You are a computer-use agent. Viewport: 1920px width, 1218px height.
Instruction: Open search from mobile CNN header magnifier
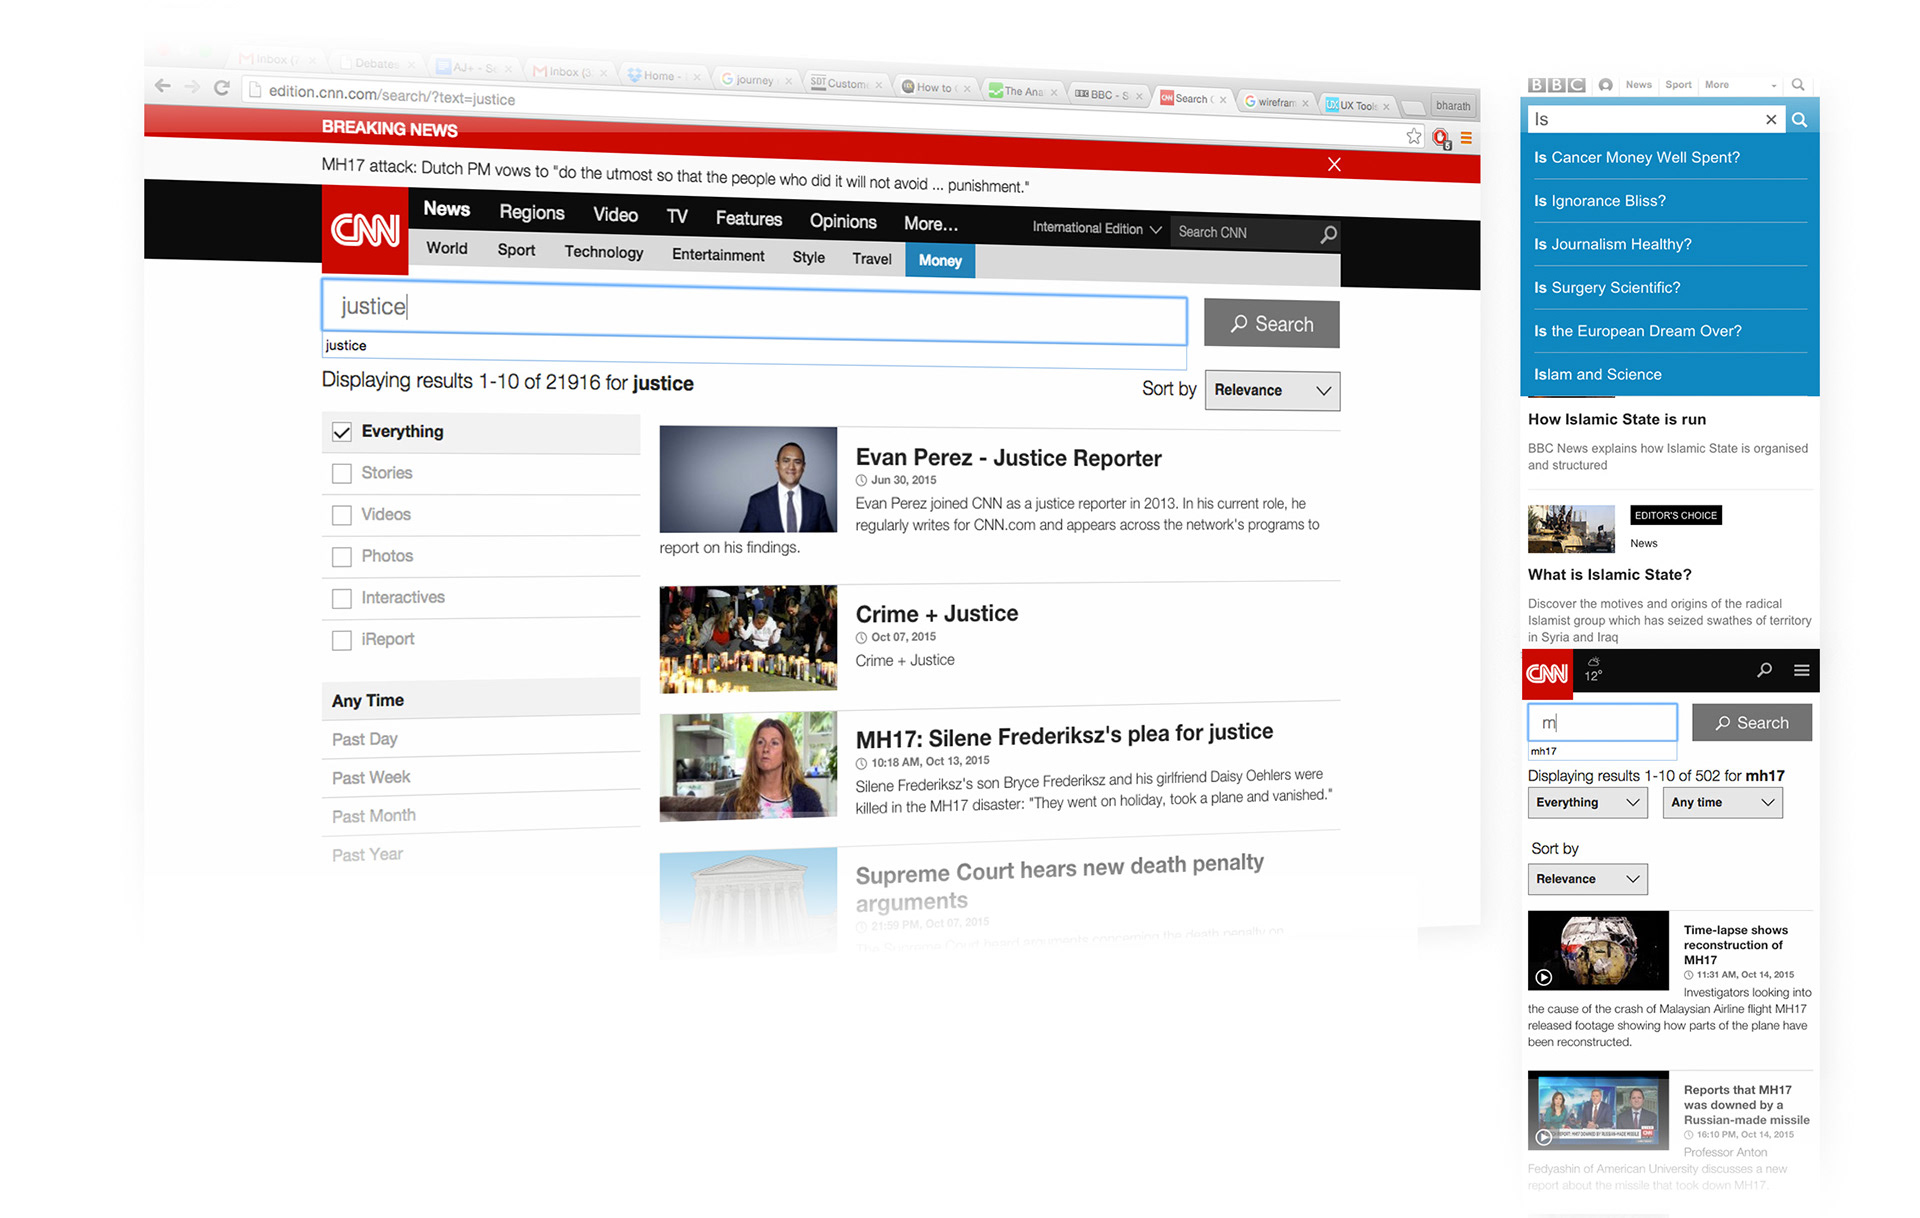tap(1764, 670)
